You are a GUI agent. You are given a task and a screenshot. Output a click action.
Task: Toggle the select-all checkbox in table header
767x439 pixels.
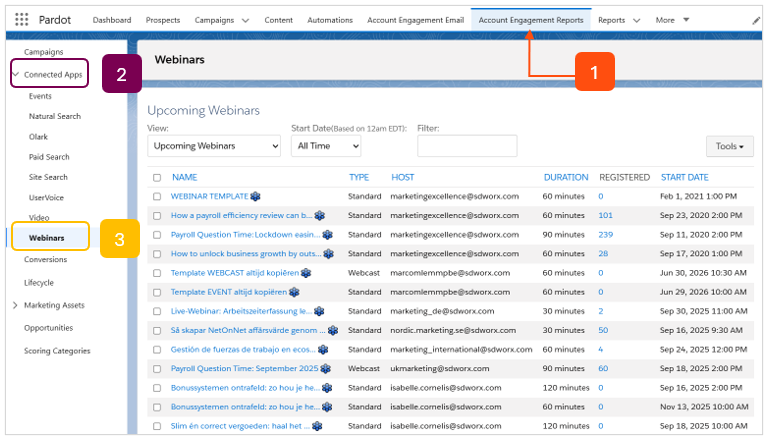(157, 178)
